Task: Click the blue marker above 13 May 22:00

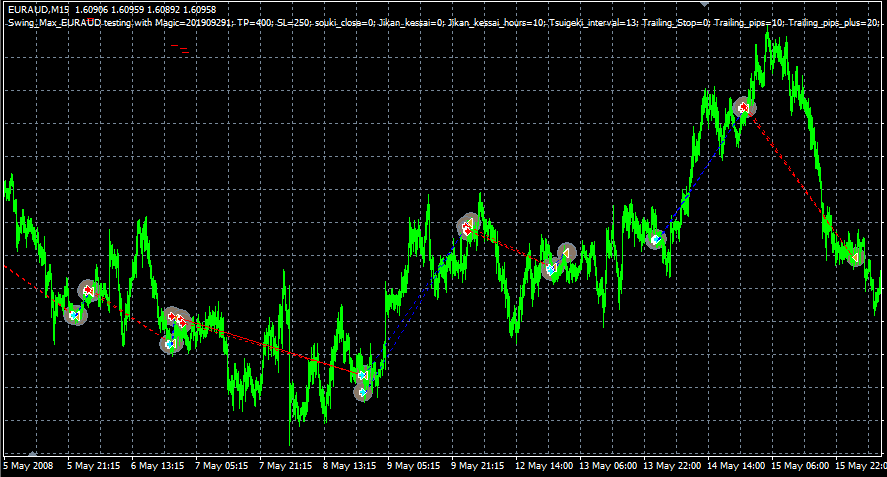Action: [656, 240]
